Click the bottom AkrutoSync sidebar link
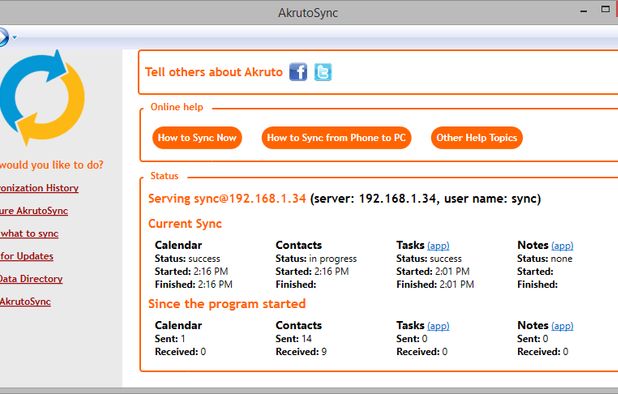This screenshot has width=618, height=394. pos(25,302)
